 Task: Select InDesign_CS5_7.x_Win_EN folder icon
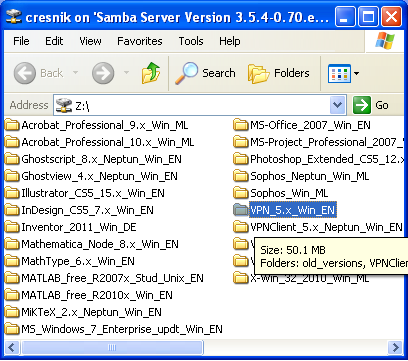pos(12,210)
